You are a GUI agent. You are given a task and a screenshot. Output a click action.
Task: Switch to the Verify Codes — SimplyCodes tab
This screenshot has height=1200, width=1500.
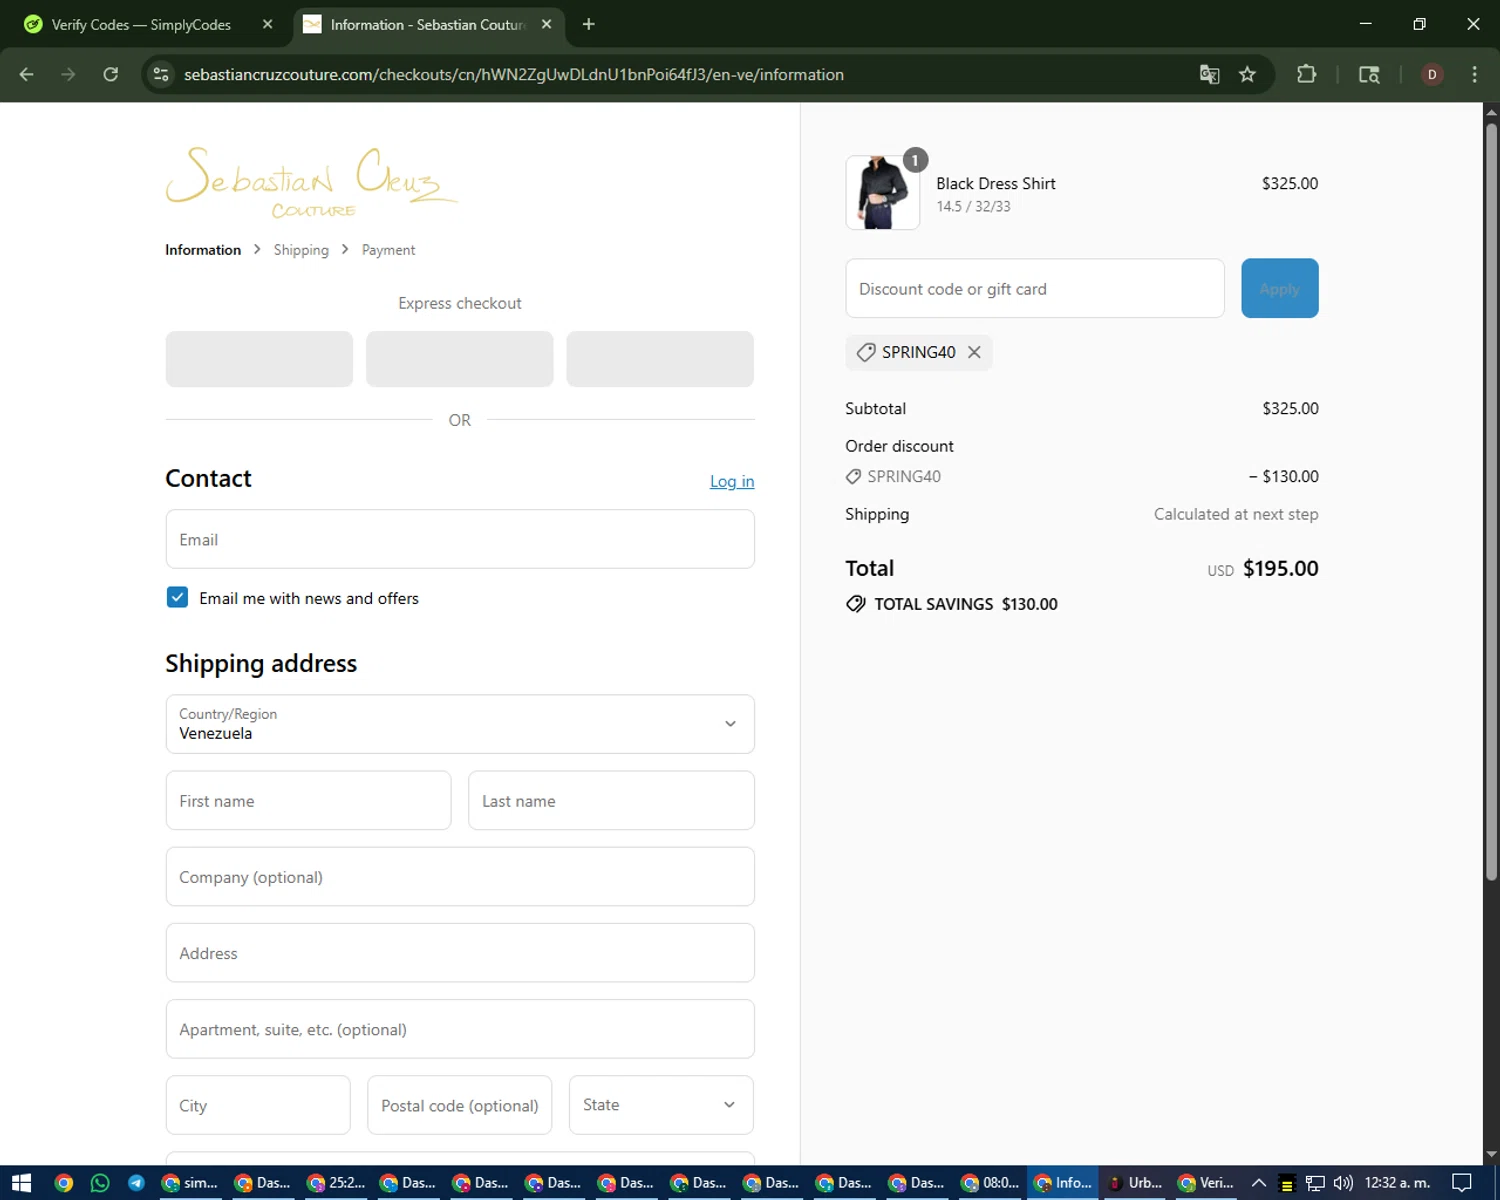click(x=141, y=24)
